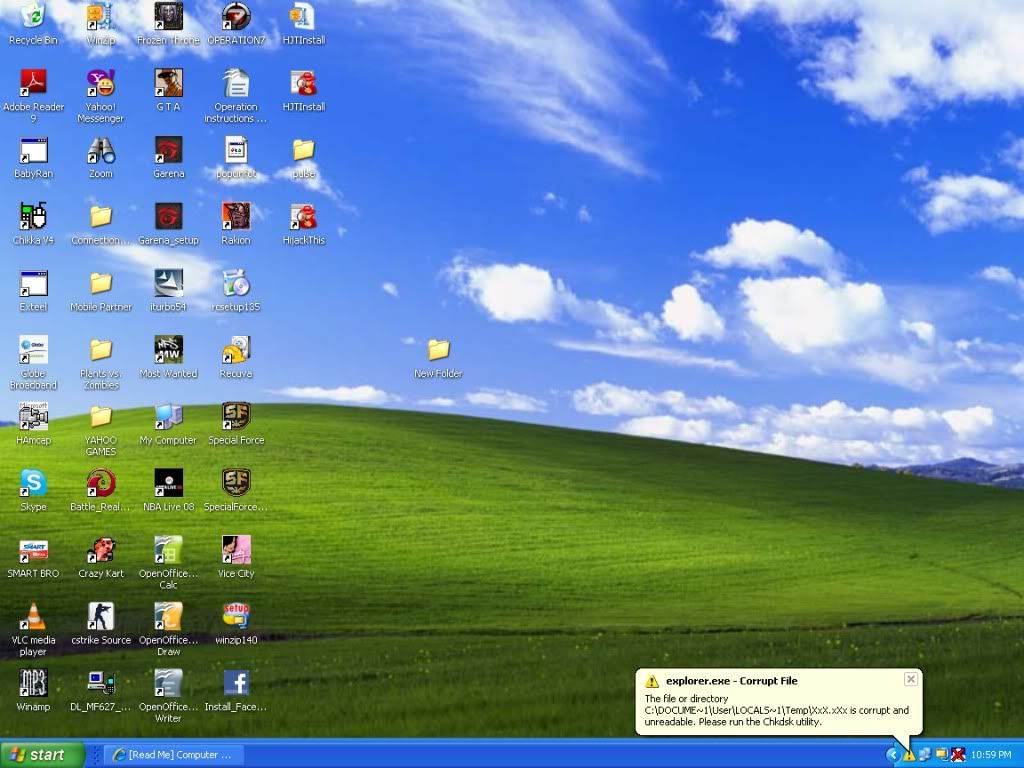Click the tray icon with red X
The image size is (1024, 768).
(x=958, y=755)
